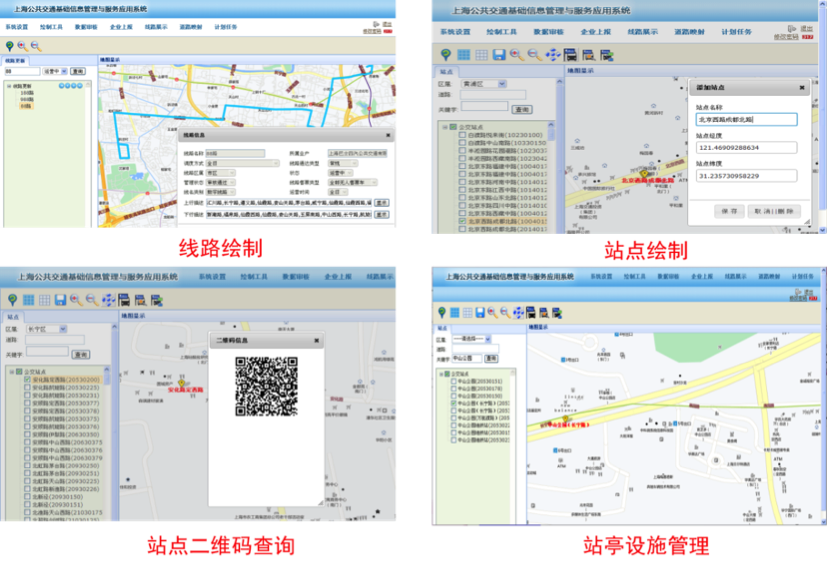Open the 调度方式 dropdown in 线路信息 dialog
This screenshot has height=571, width=828.
[242, 163]
